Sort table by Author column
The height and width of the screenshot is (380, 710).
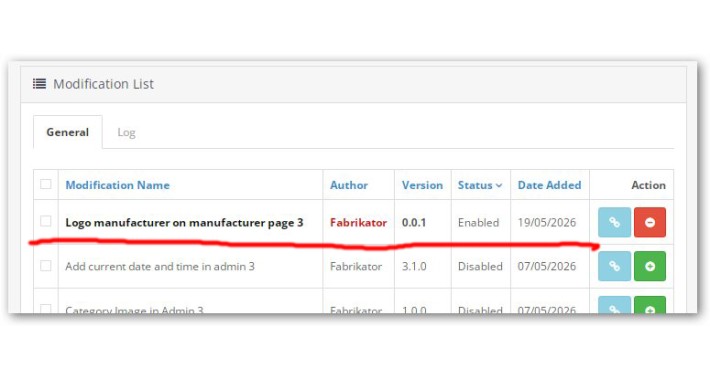pyautogui.click(x=349, y=185)
